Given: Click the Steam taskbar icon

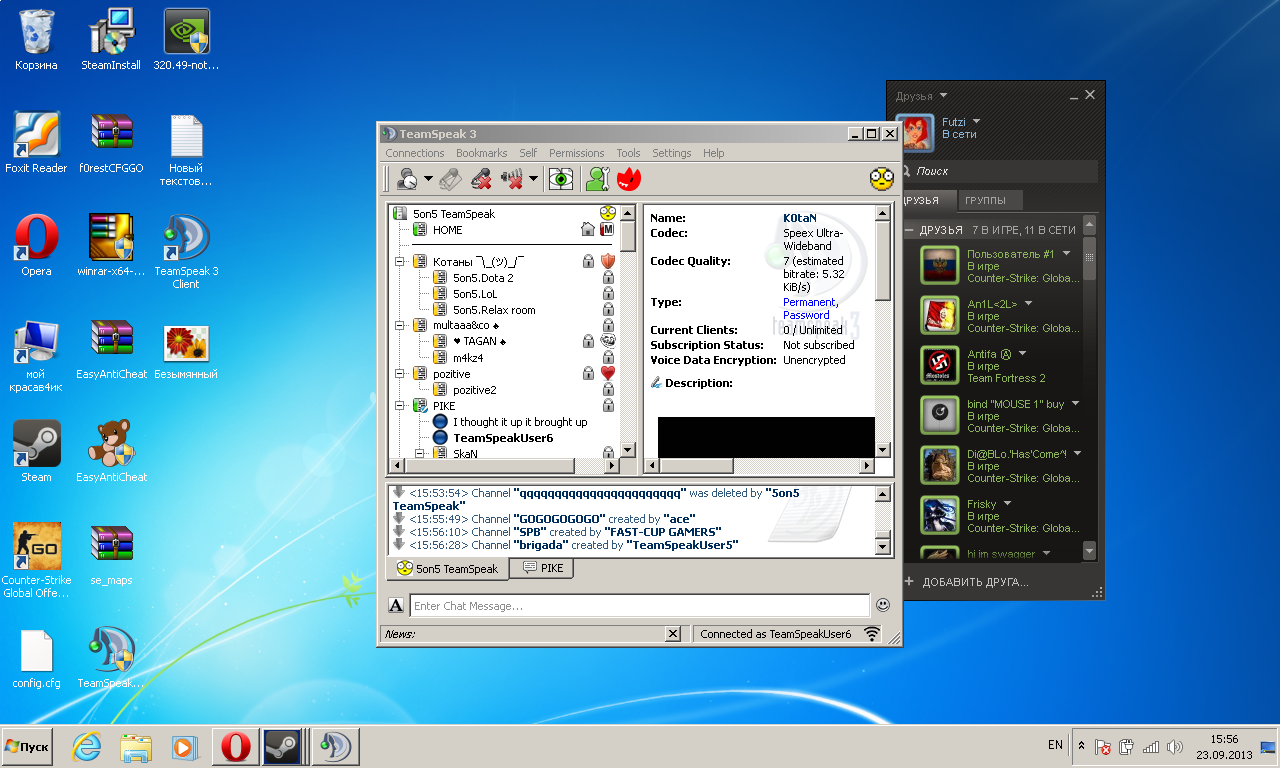Looking at the screenshot, I should pyautogui.click(x=282, y=747).
